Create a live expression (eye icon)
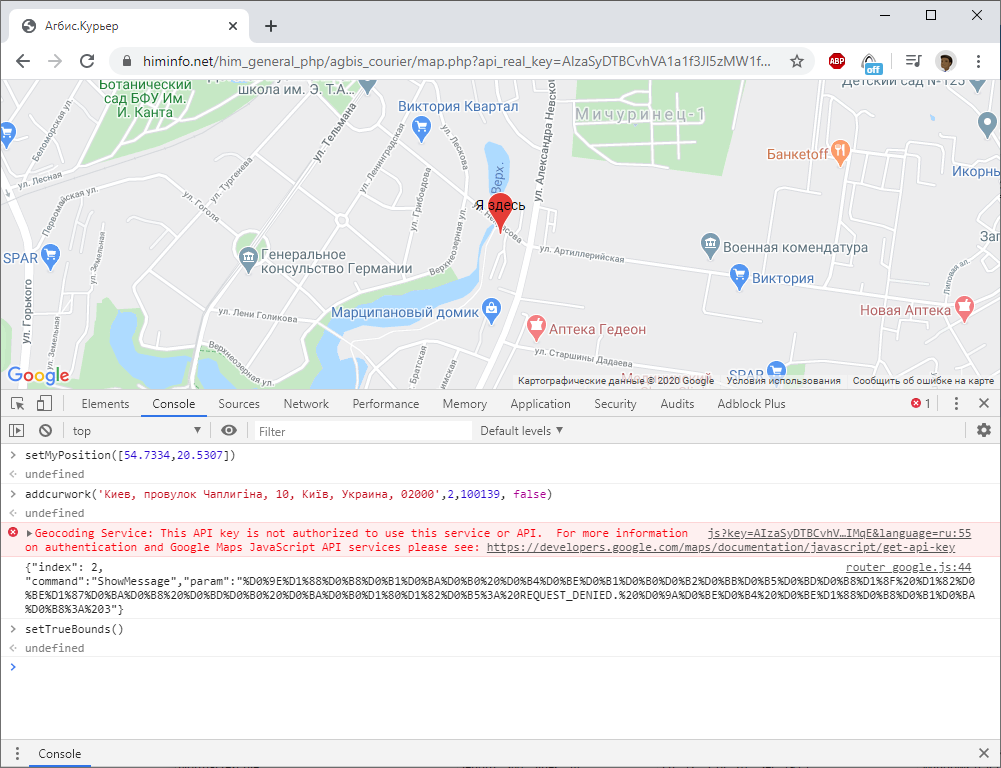 [x=229, y=430]
